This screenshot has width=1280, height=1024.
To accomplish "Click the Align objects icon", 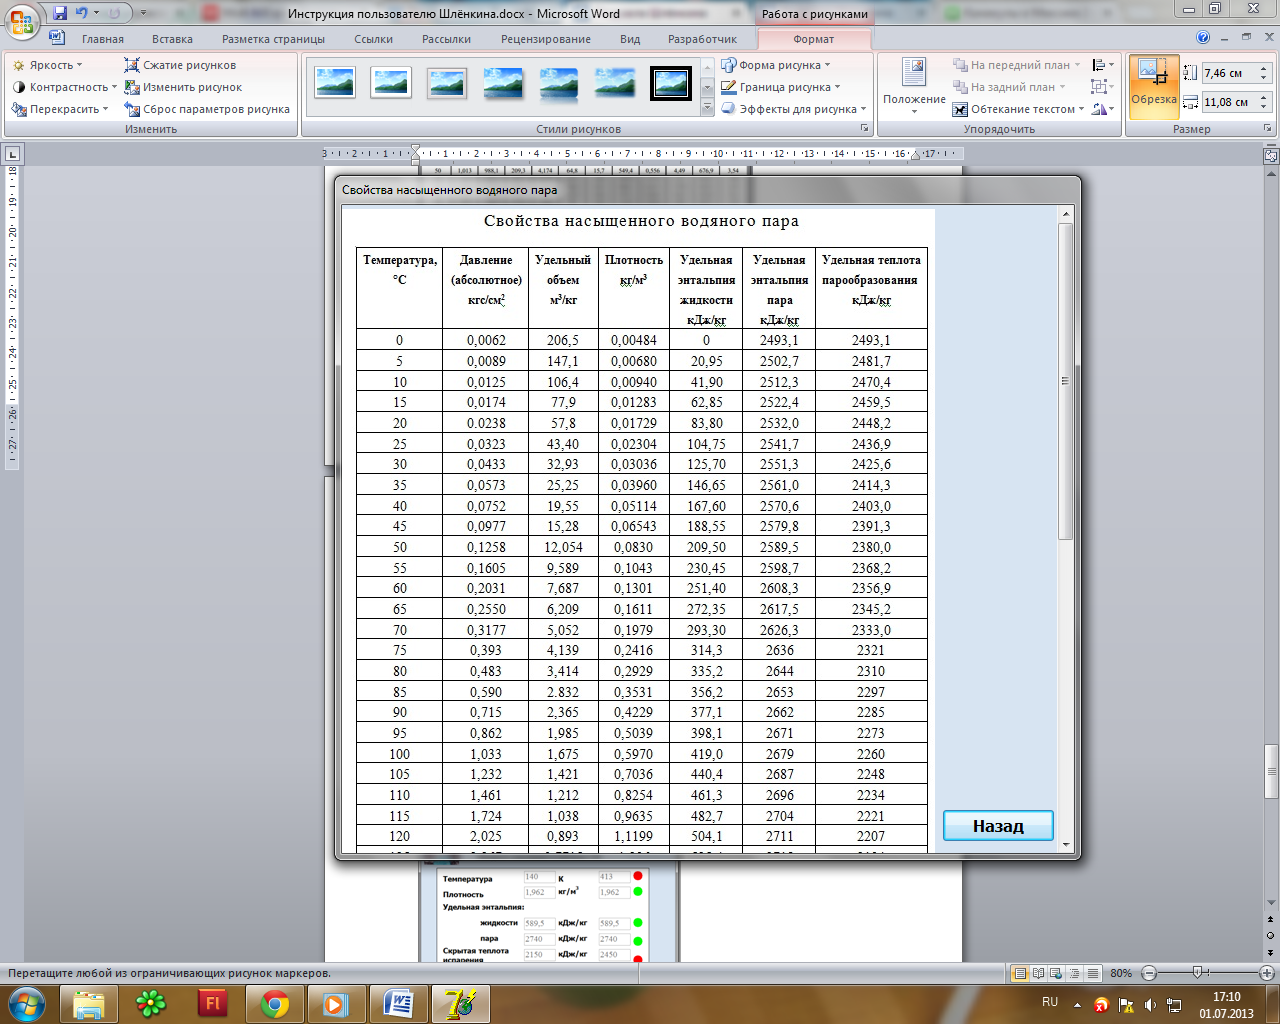I will pyautogui.click(x=1103, y=65).
